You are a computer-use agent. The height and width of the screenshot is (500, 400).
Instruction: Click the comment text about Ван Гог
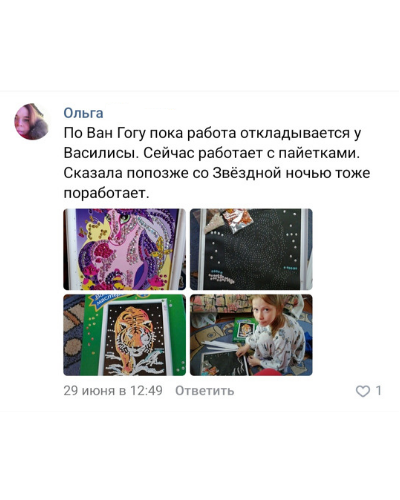217,163
